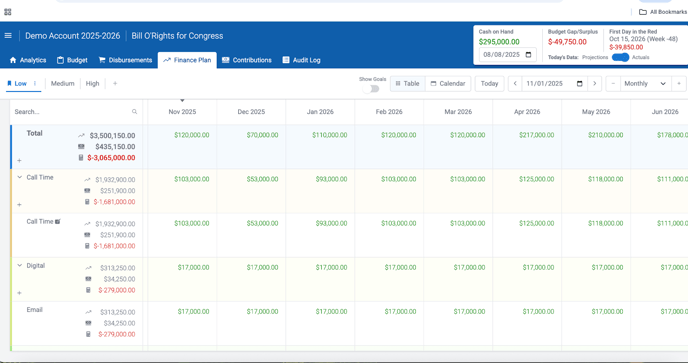Click the Nov 2025 column header

182,112
